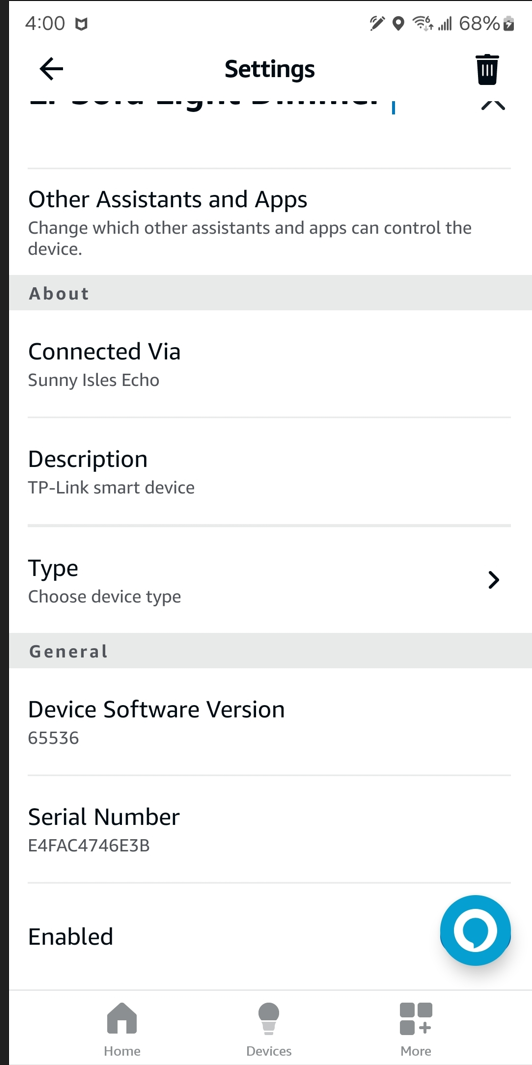Switch to the Home tab label
Screen dimensions: 532x1065
pos(122,1051)
